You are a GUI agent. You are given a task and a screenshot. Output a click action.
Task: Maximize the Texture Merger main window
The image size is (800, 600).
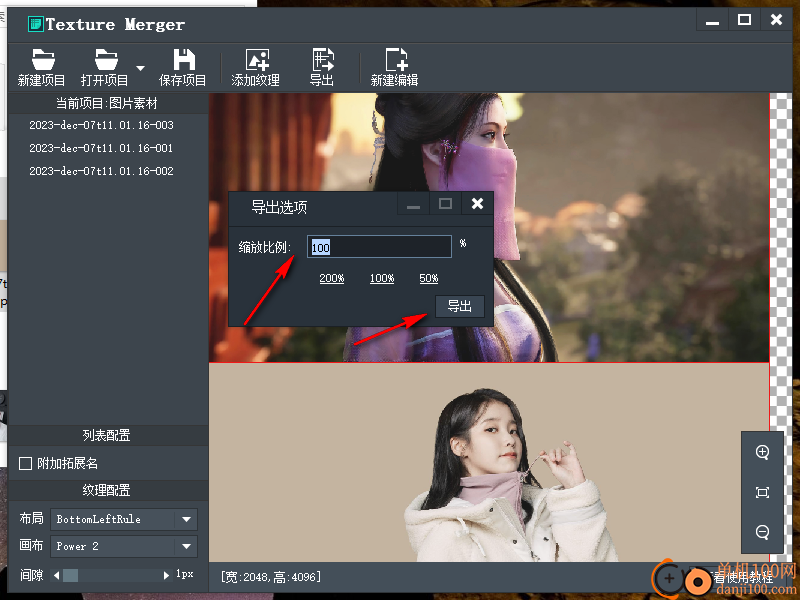tap(744, 20)
